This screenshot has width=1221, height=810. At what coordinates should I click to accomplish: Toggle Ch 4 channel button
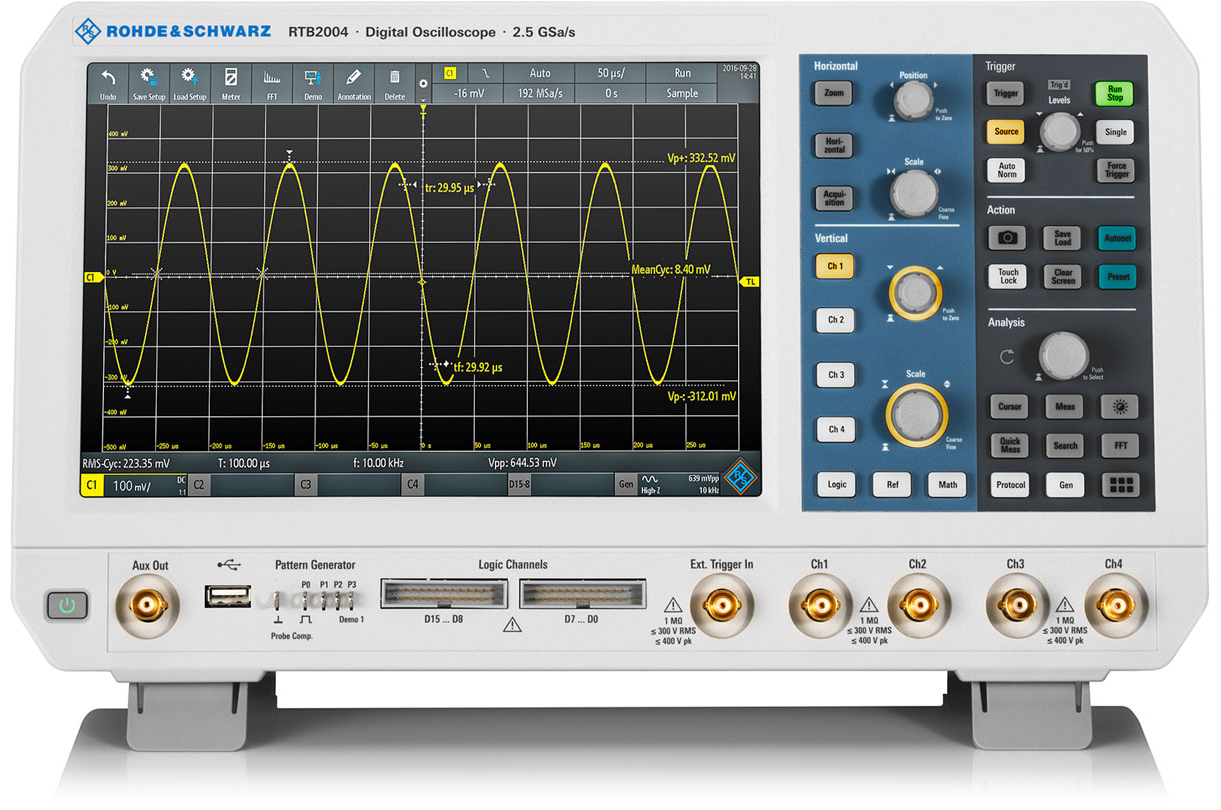click(x=836, y=430)
